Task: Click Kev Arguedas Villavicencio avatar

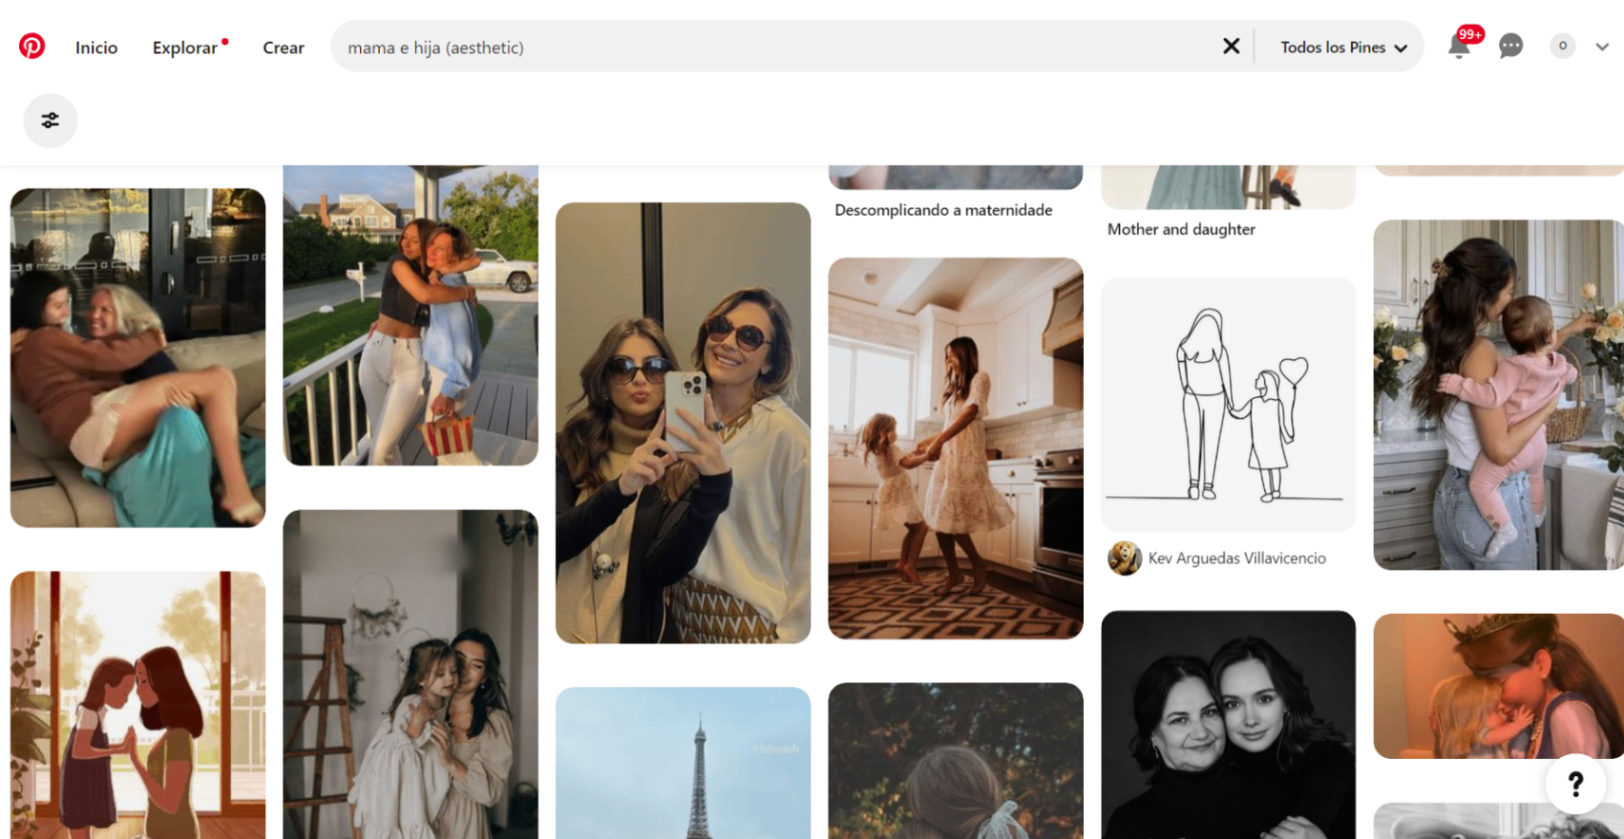Action: point(1124,558)
